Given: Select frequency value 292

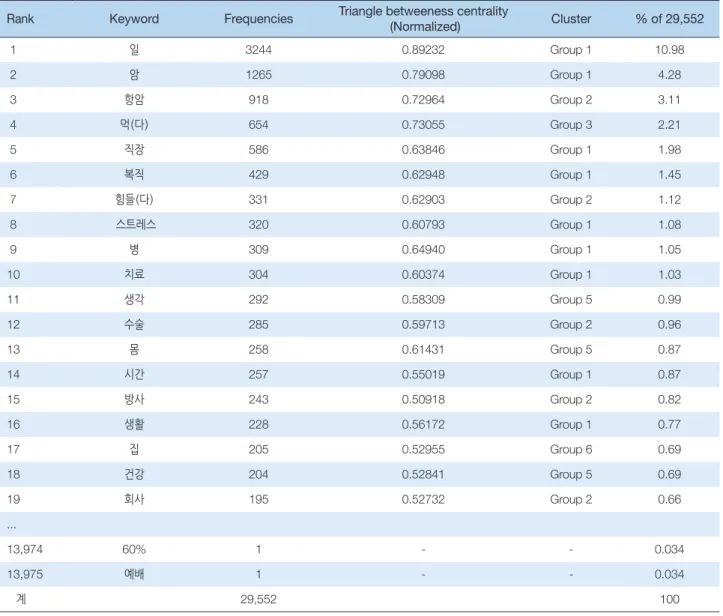Looking at the screenshot, I should click(258, 299).
